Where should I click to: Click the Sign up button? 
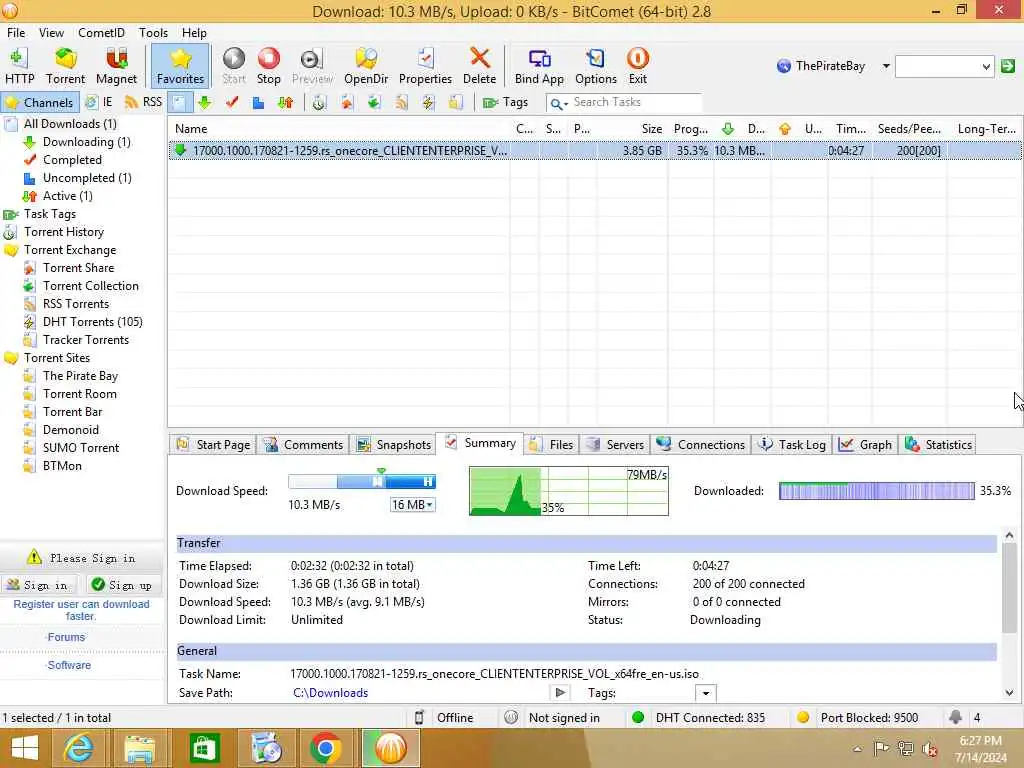tap(123, 585)
